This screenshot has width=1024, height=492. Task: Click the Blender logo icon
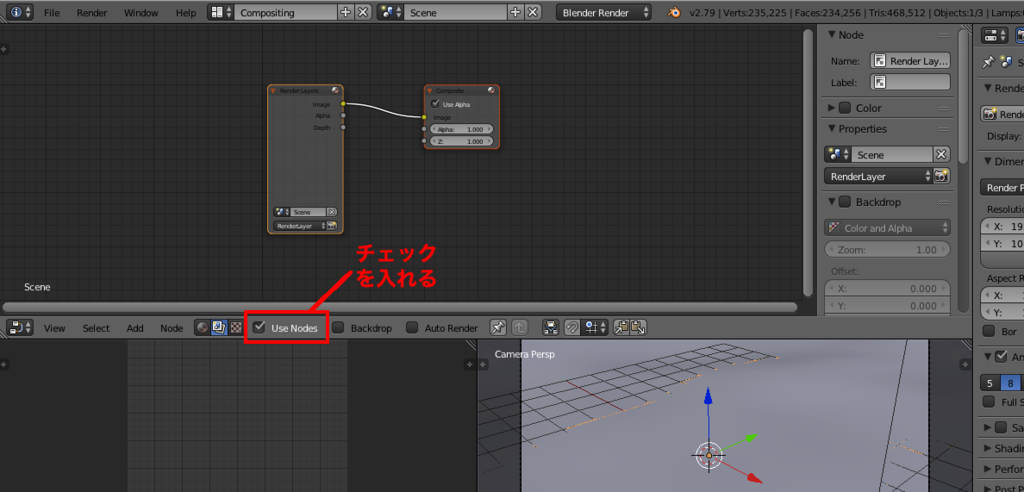[x=676, y=12]
